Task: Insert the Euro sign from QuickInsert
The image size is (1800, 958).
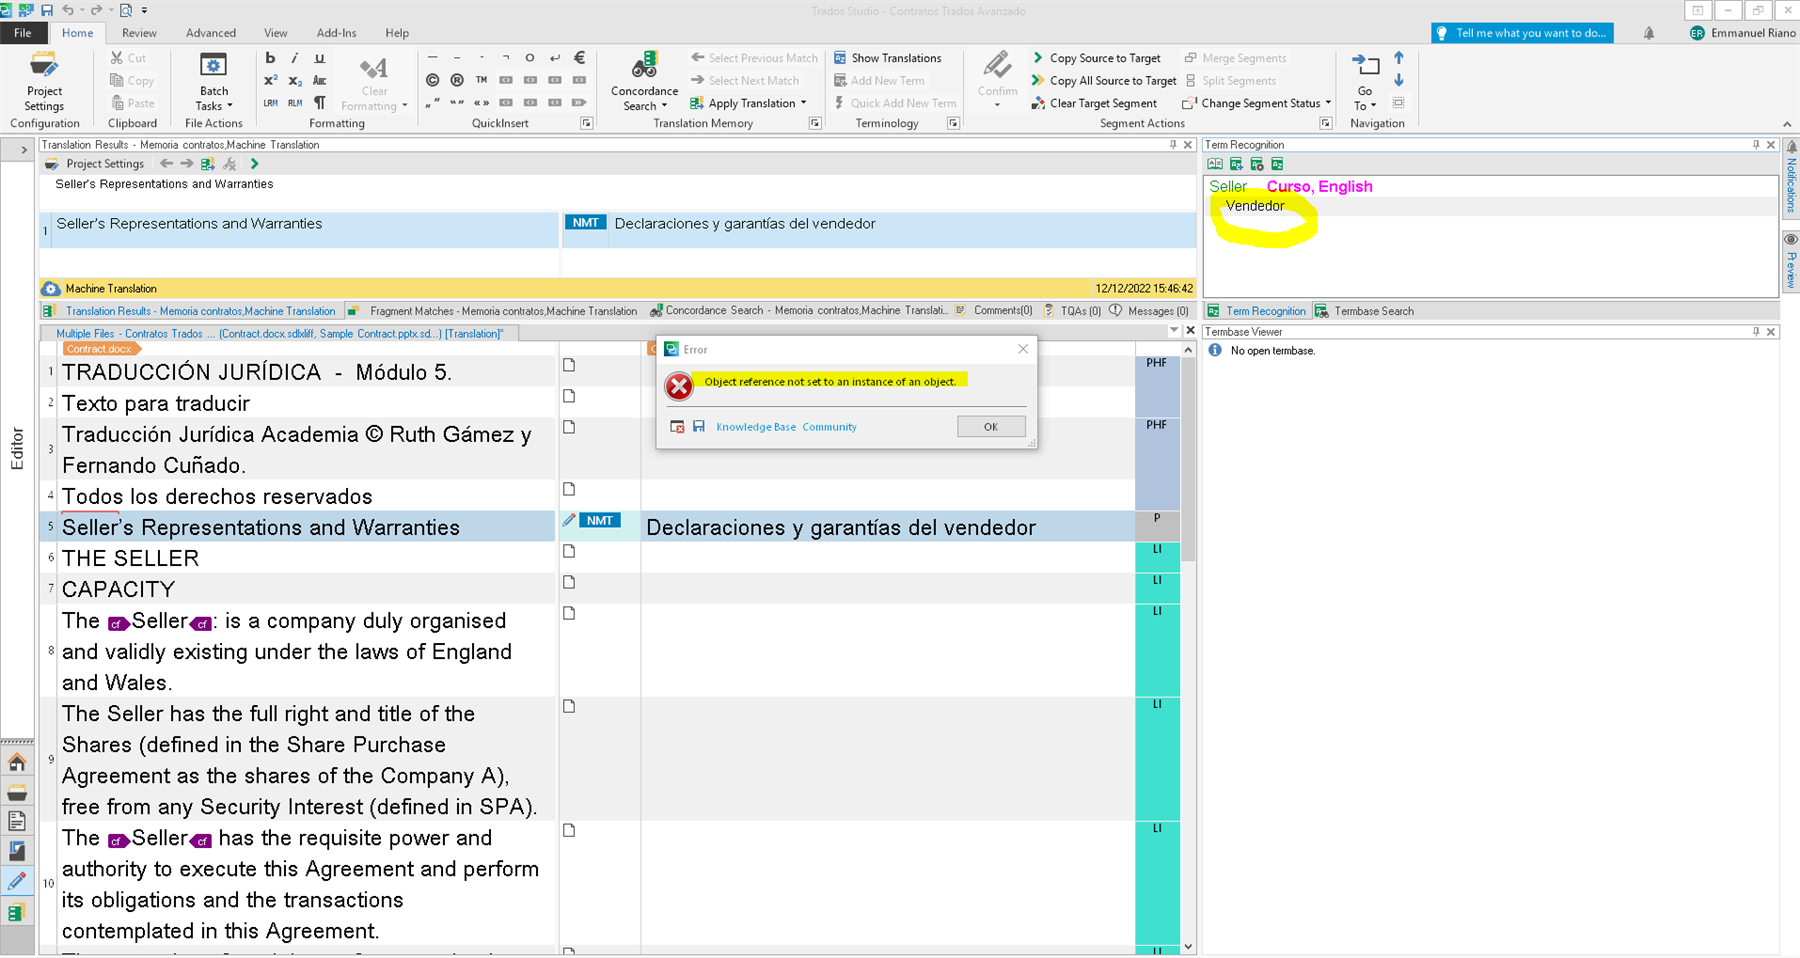Action: 579,58
